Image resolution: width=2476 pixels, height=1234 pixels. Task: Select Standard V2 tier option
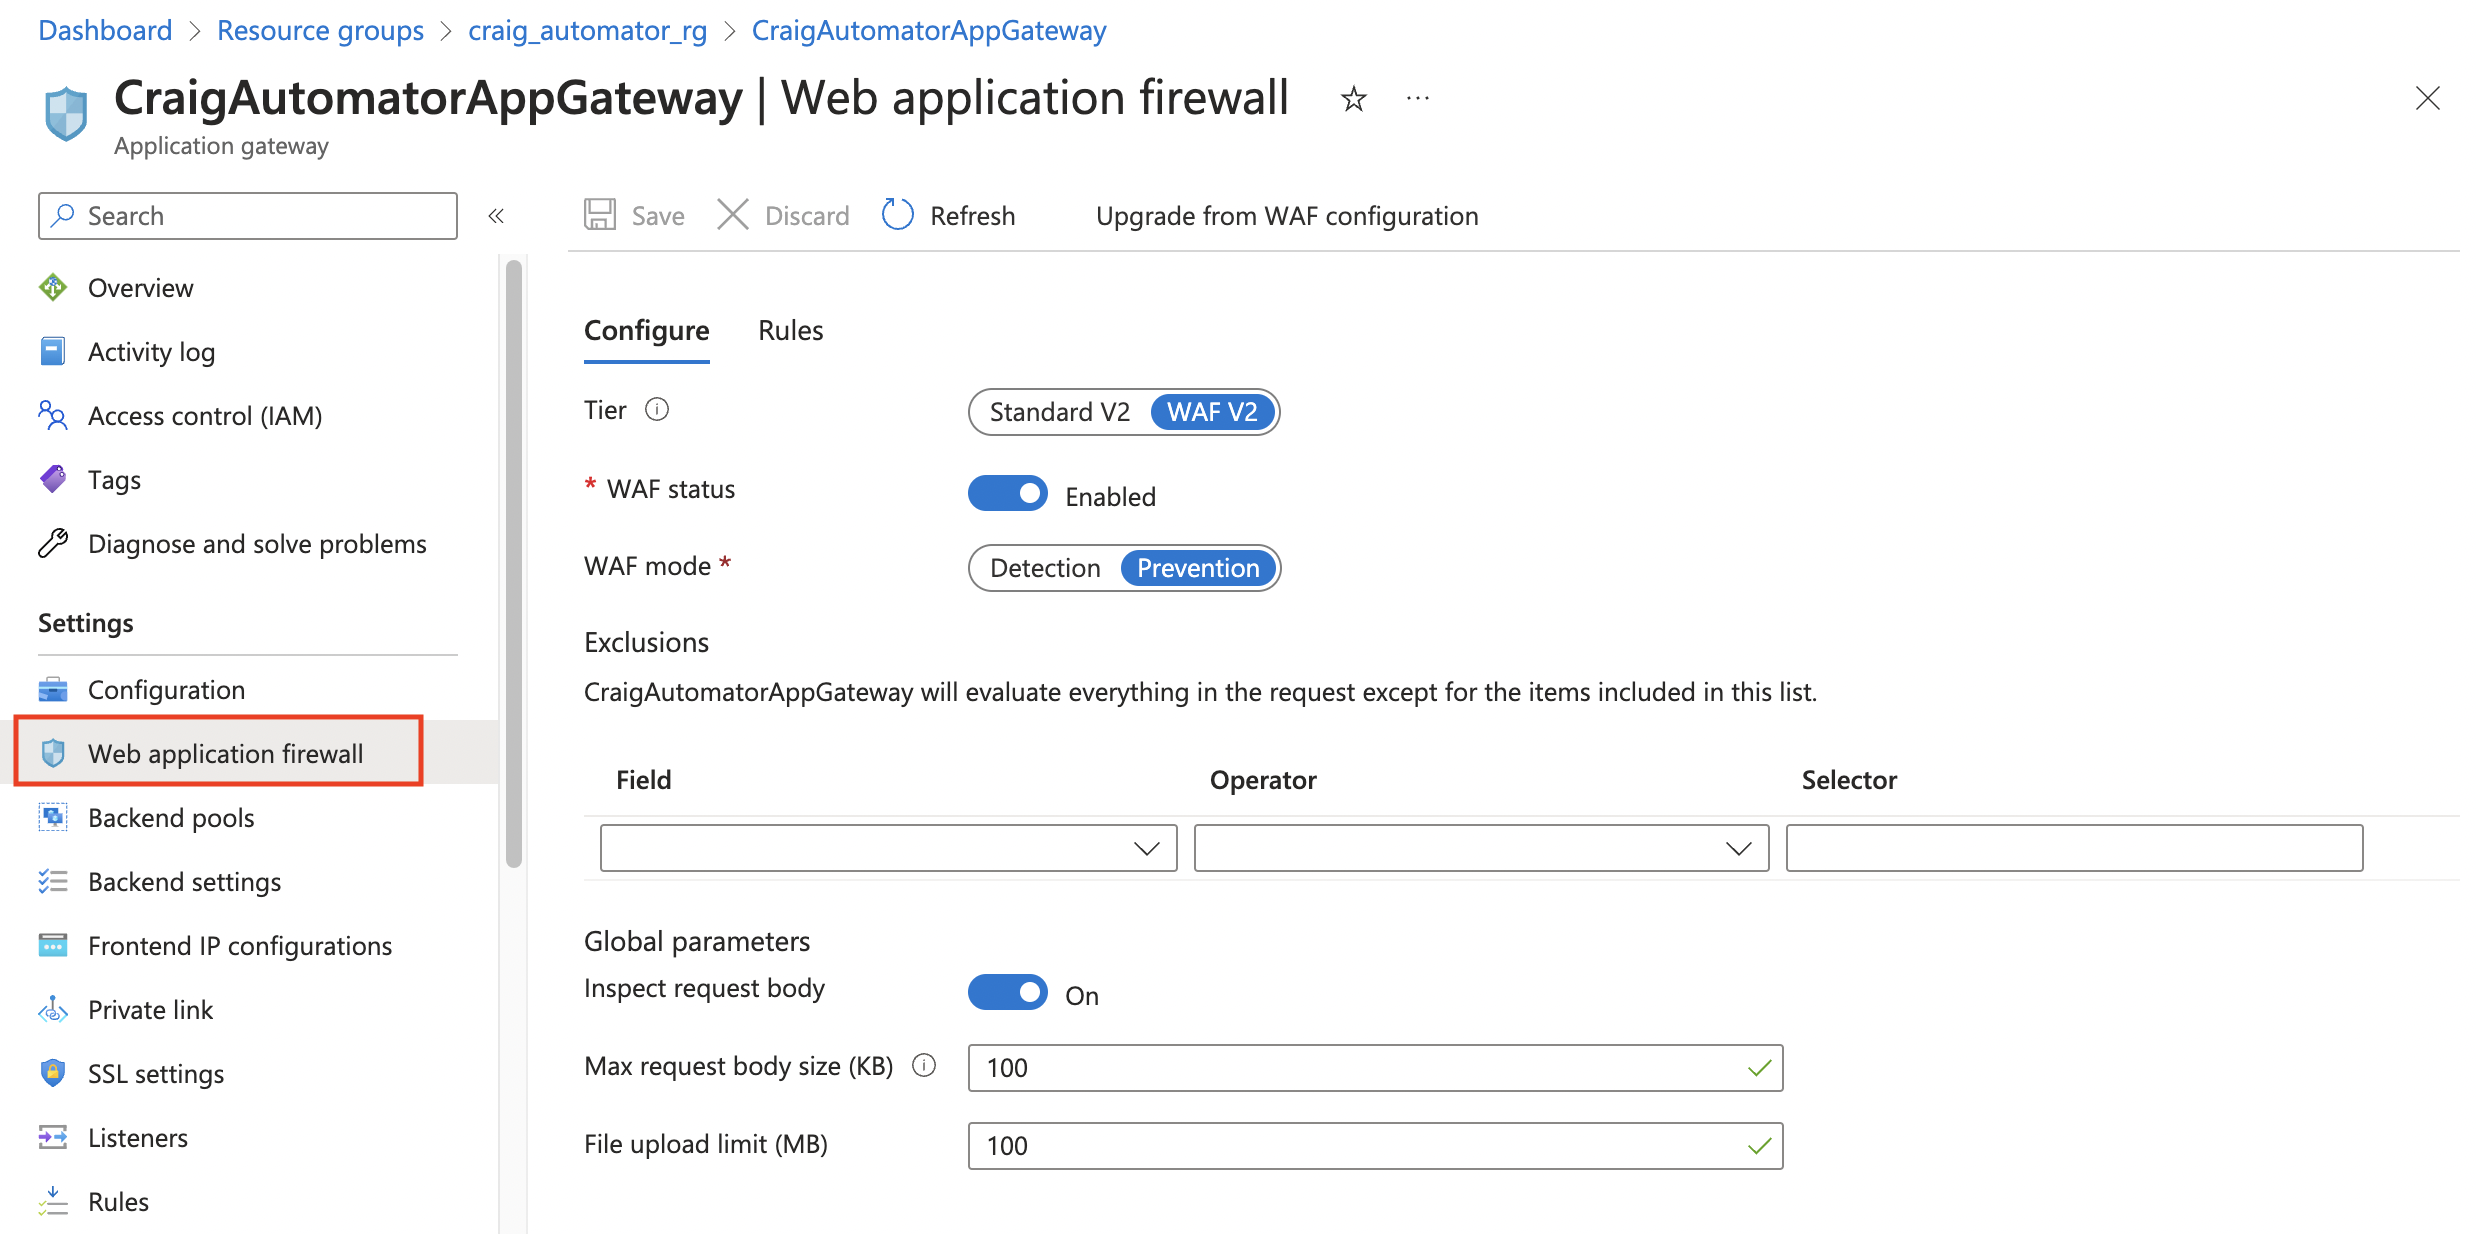tap(1059, 412)
